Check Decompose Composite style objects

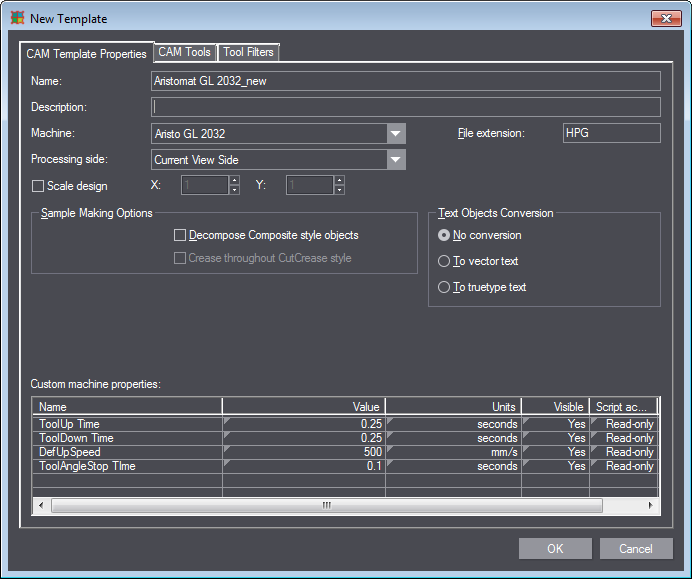click(x=180, y=236)
